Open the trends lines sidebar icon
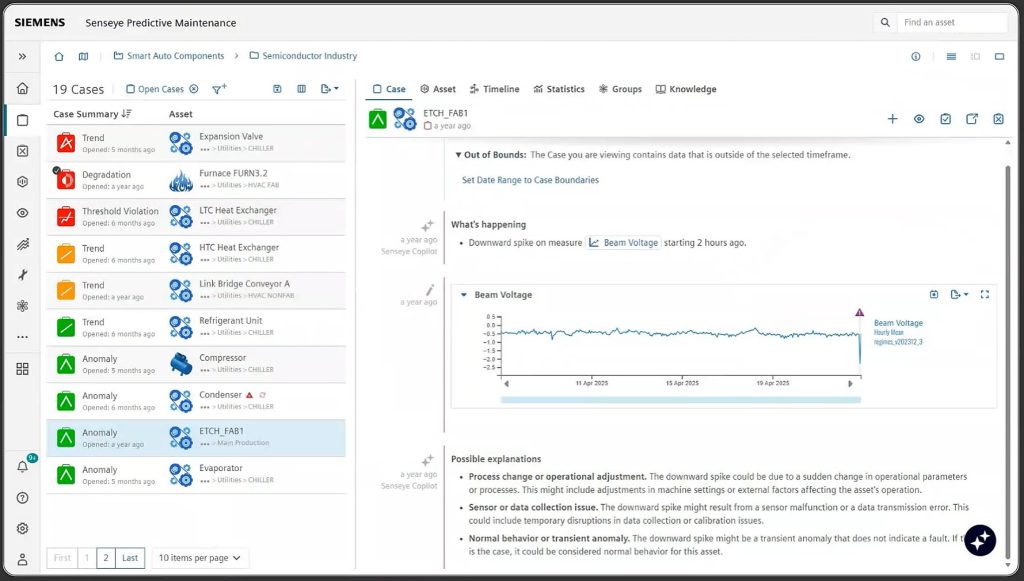Viewport: 1024px width, 581px height. [22, 244]
